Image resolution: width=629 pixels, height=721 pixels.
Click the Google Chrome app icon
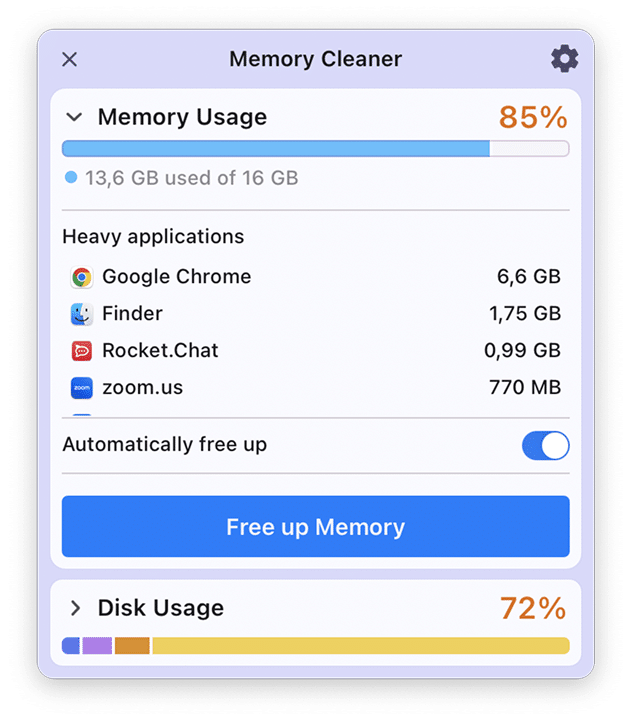(82, 277)
